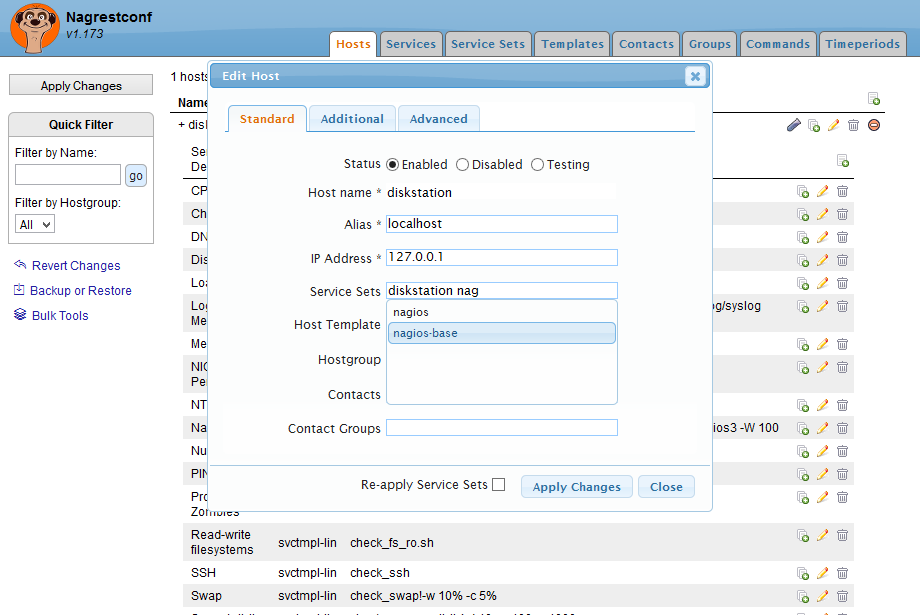The image size is (921, 615).
Task: Click the check_swap!-w 10% -c 5% text
Action: [423, 596]
